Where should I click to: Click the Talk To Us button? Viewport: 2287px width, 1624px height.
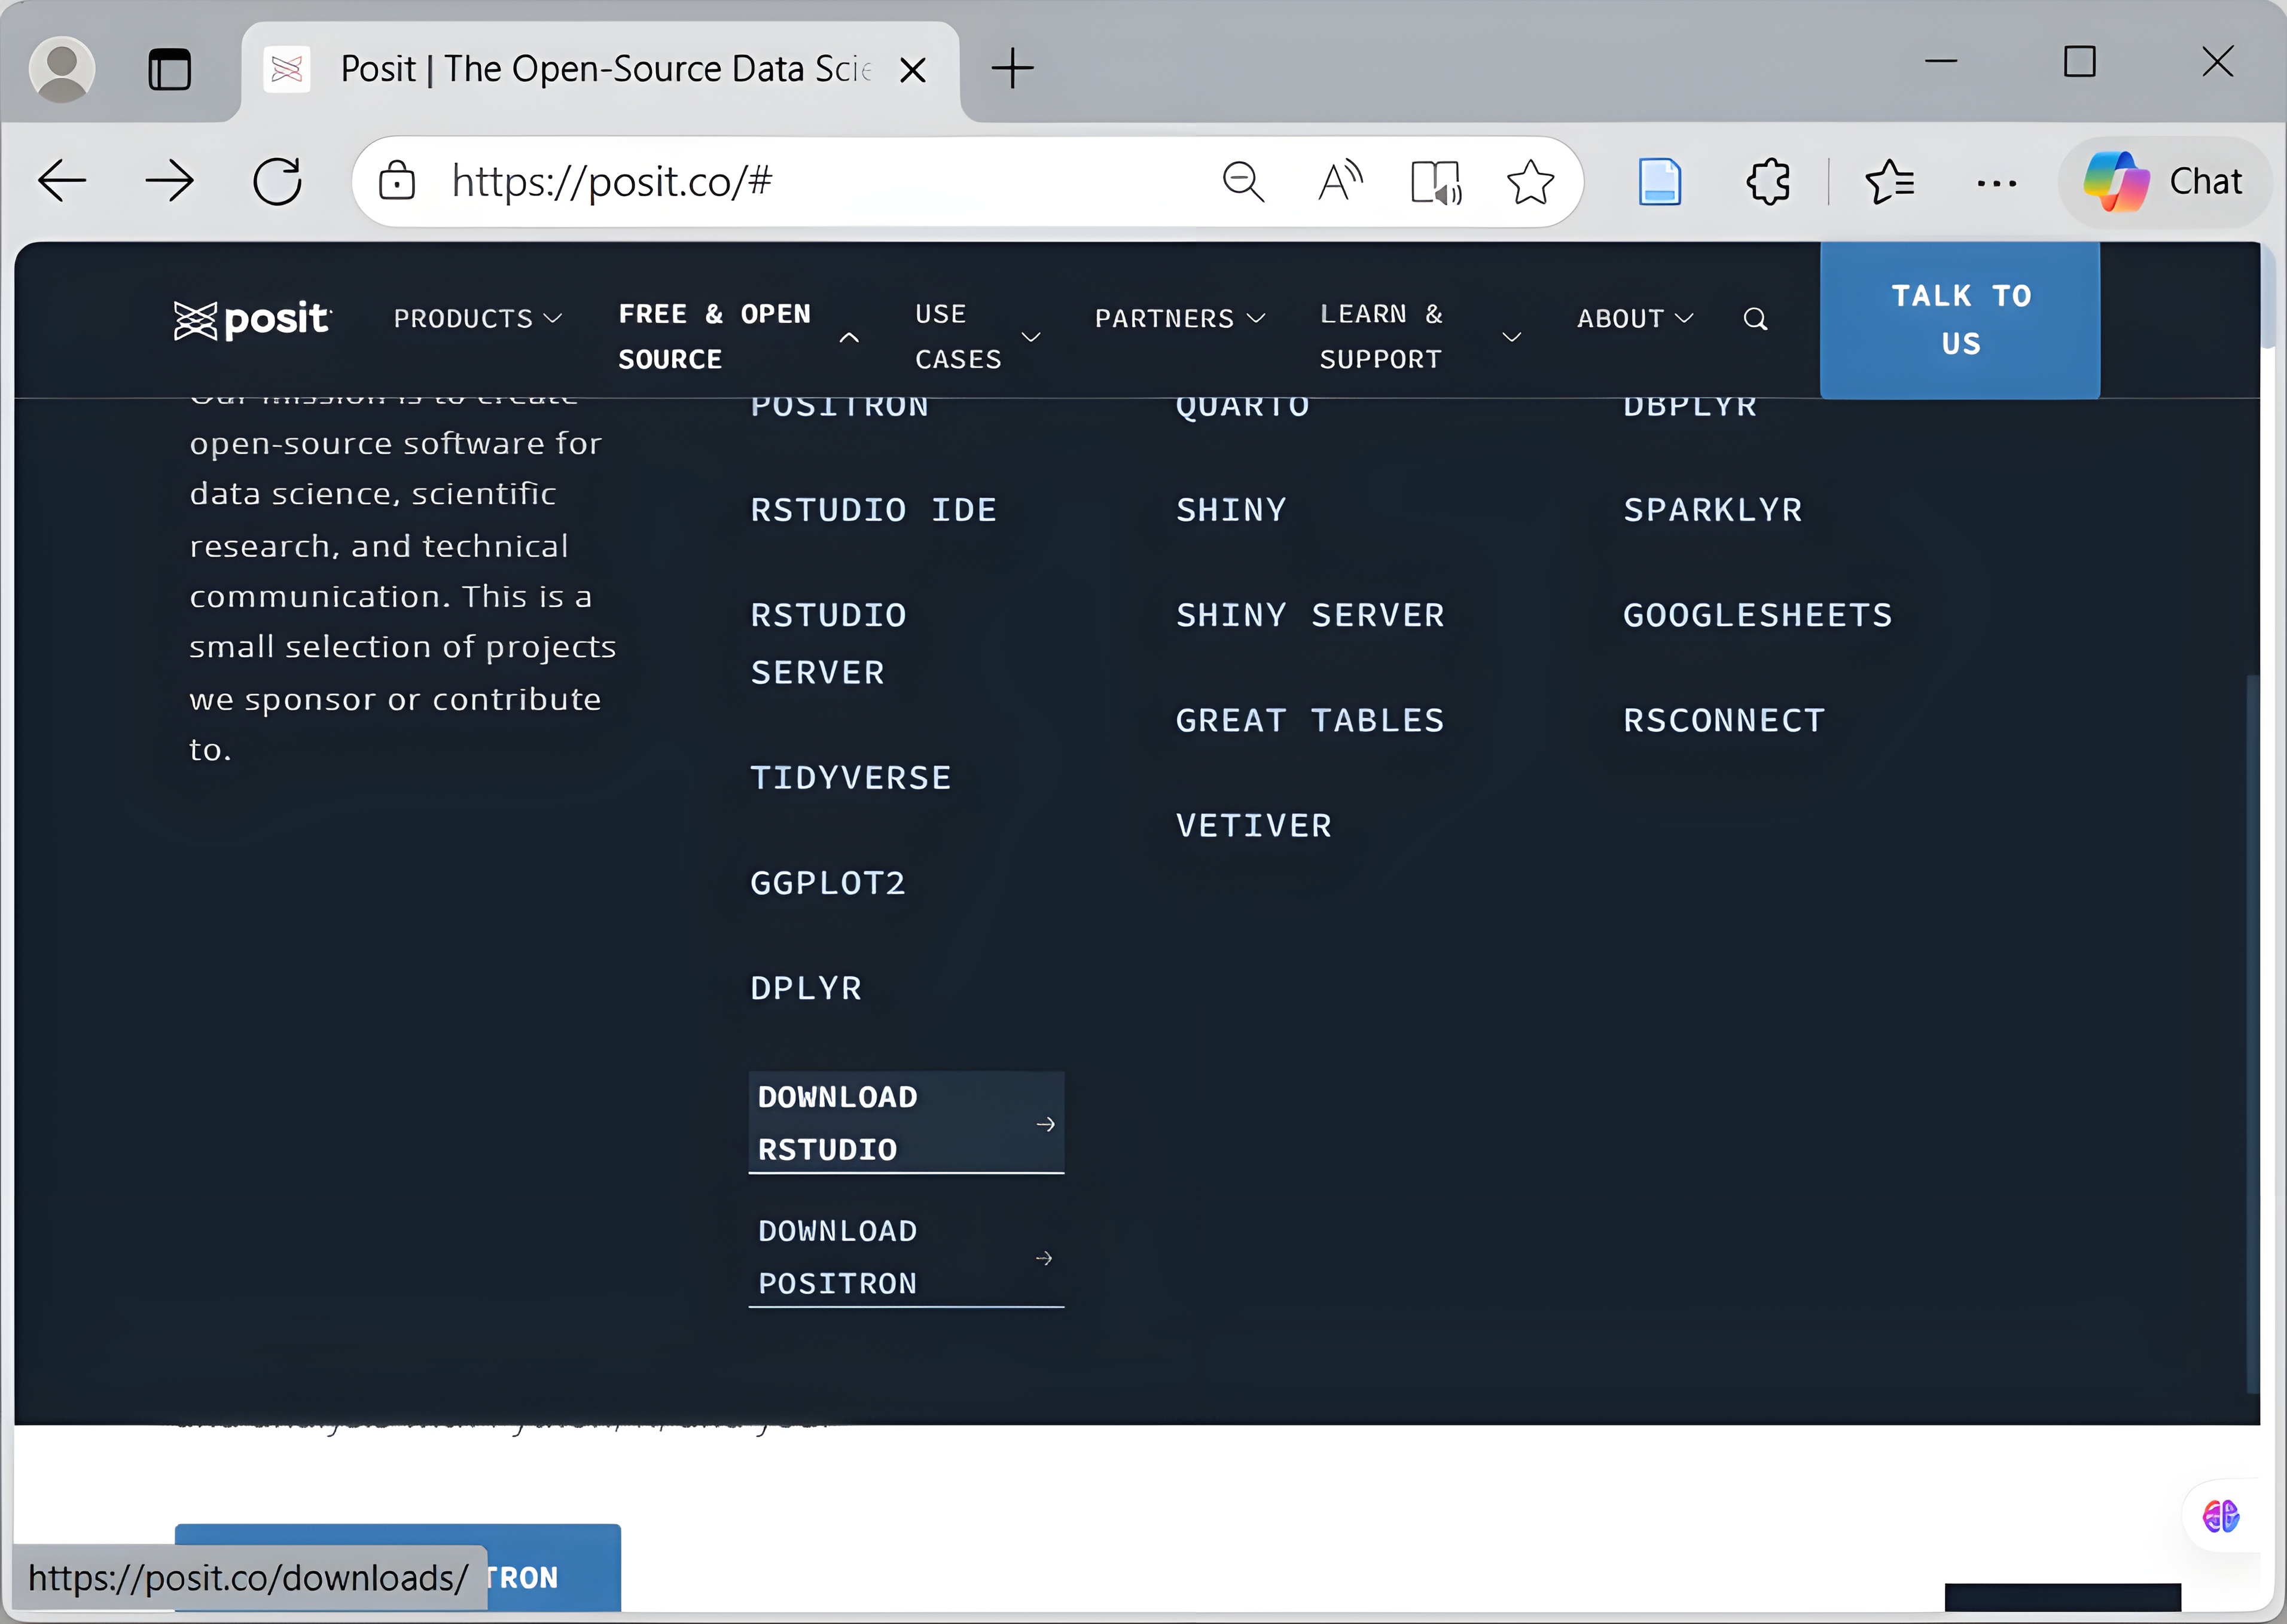tap(1959, 320)
